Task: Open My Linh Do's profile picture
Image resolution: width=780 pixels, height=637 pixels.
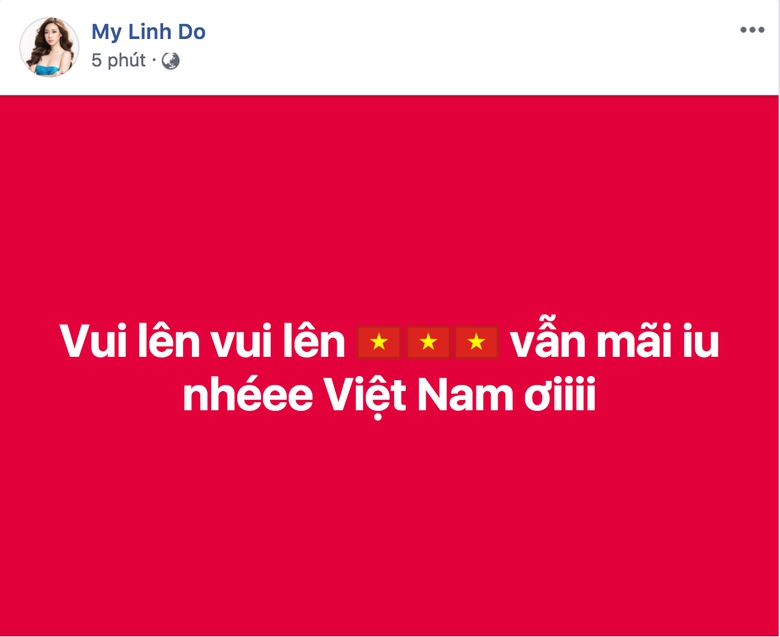Action: [x=49, y=47]
